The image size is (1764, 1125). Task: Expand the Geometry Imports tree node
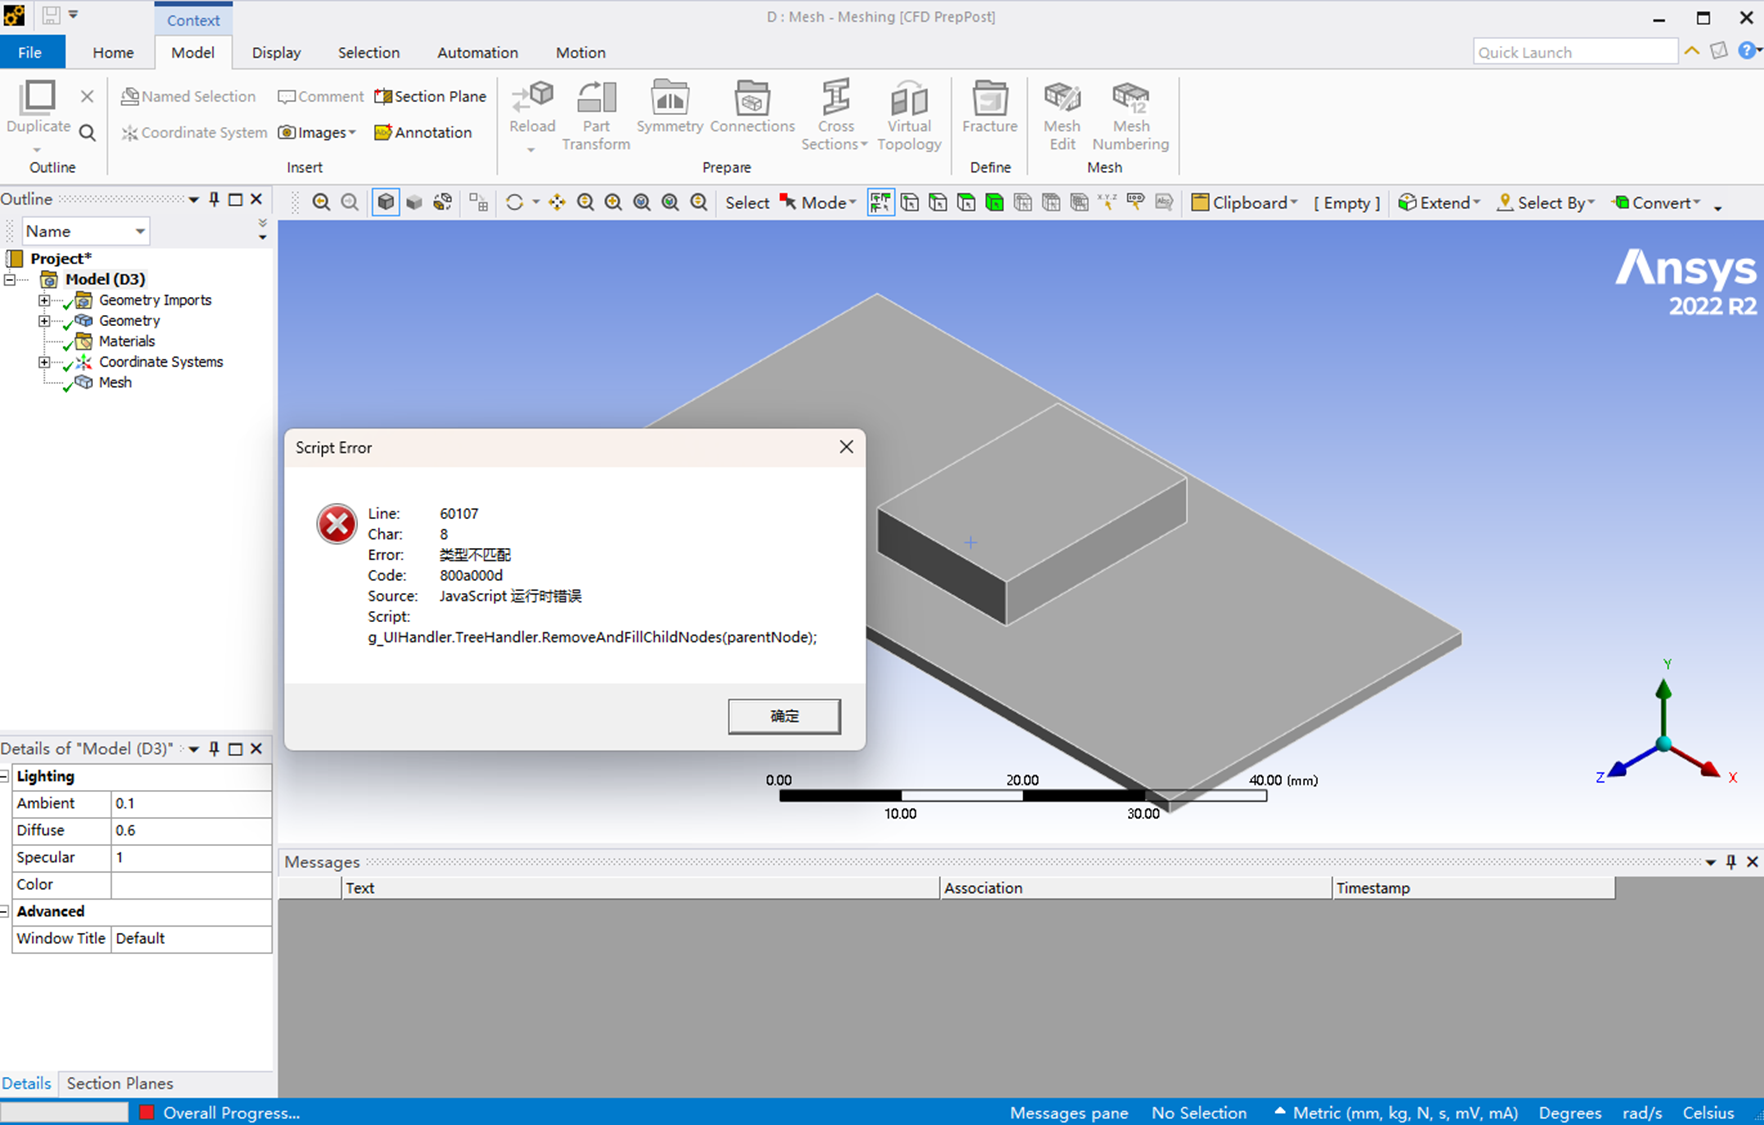(44, 300)
